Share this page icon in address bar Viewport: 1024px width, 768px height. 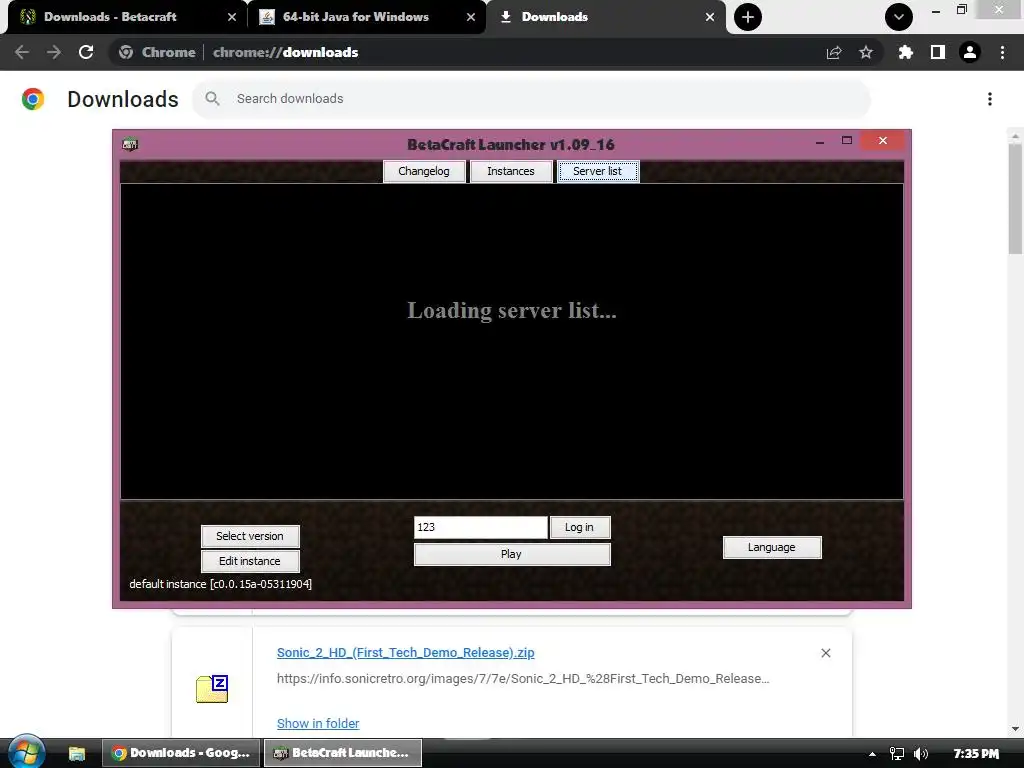(x=834, y=52)
